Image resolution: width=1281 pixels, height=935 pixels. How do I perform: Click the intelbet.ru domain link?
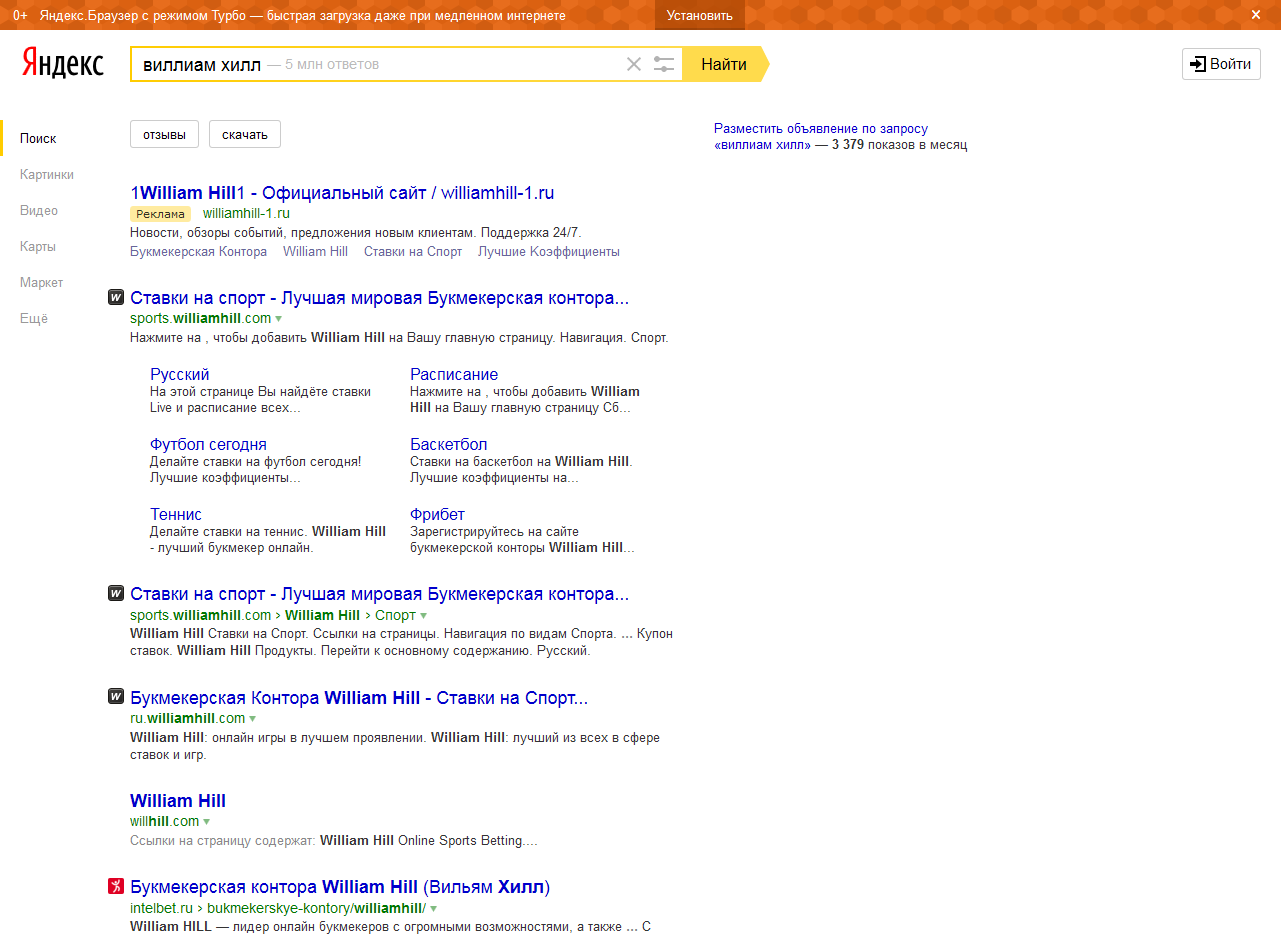click(161, 908)
